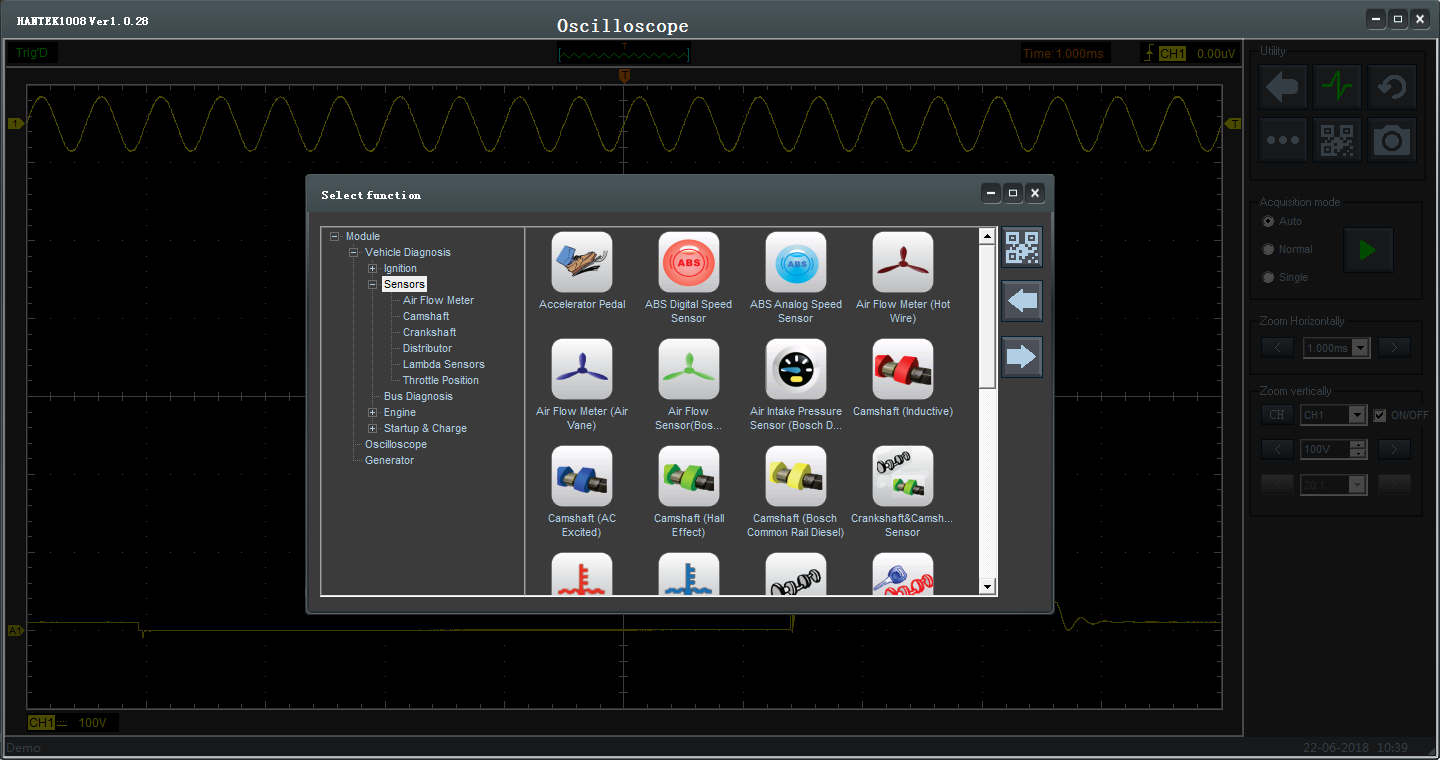Select Lambda Sensors in the tree
Image resolution: width=1440 pixels, height=760 pixels.
click(443, 364)
